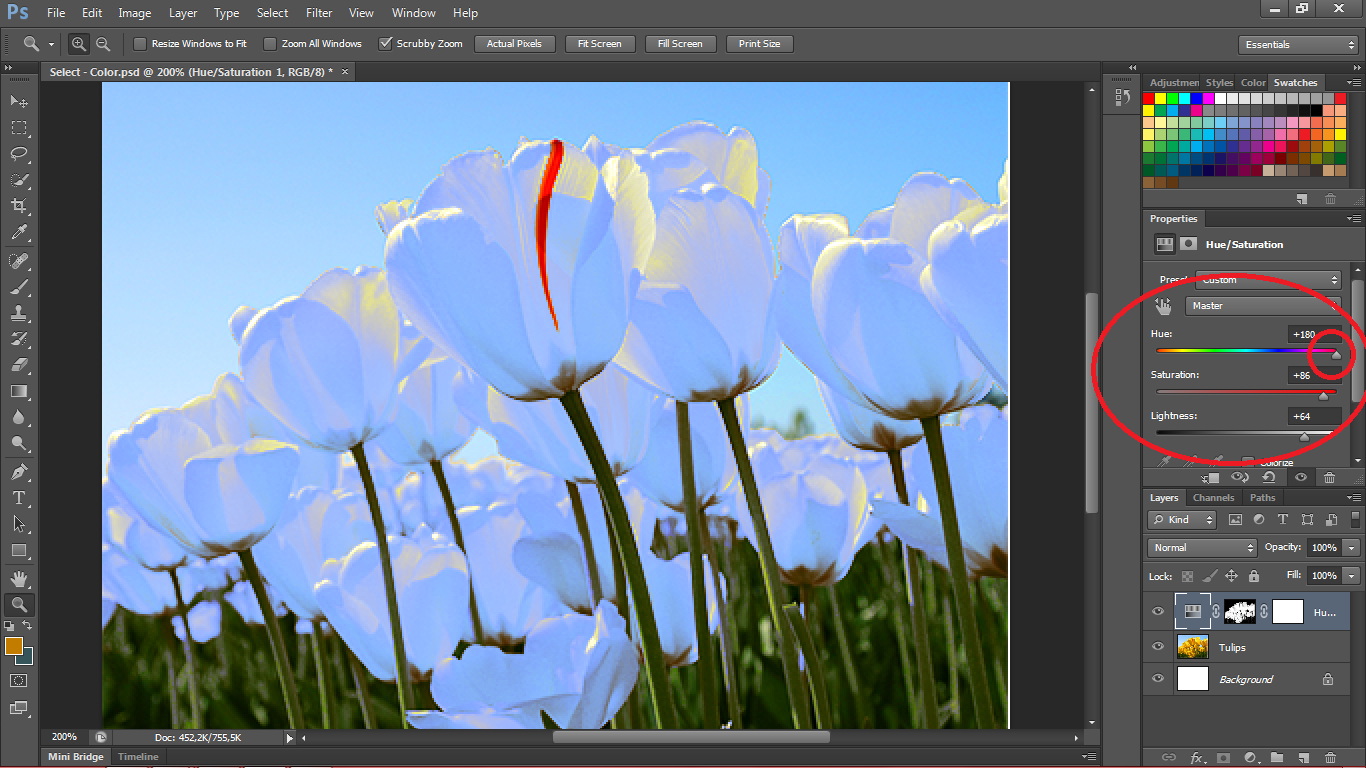Select the Blur tool
1366x768 pixels.
[19, 417]
